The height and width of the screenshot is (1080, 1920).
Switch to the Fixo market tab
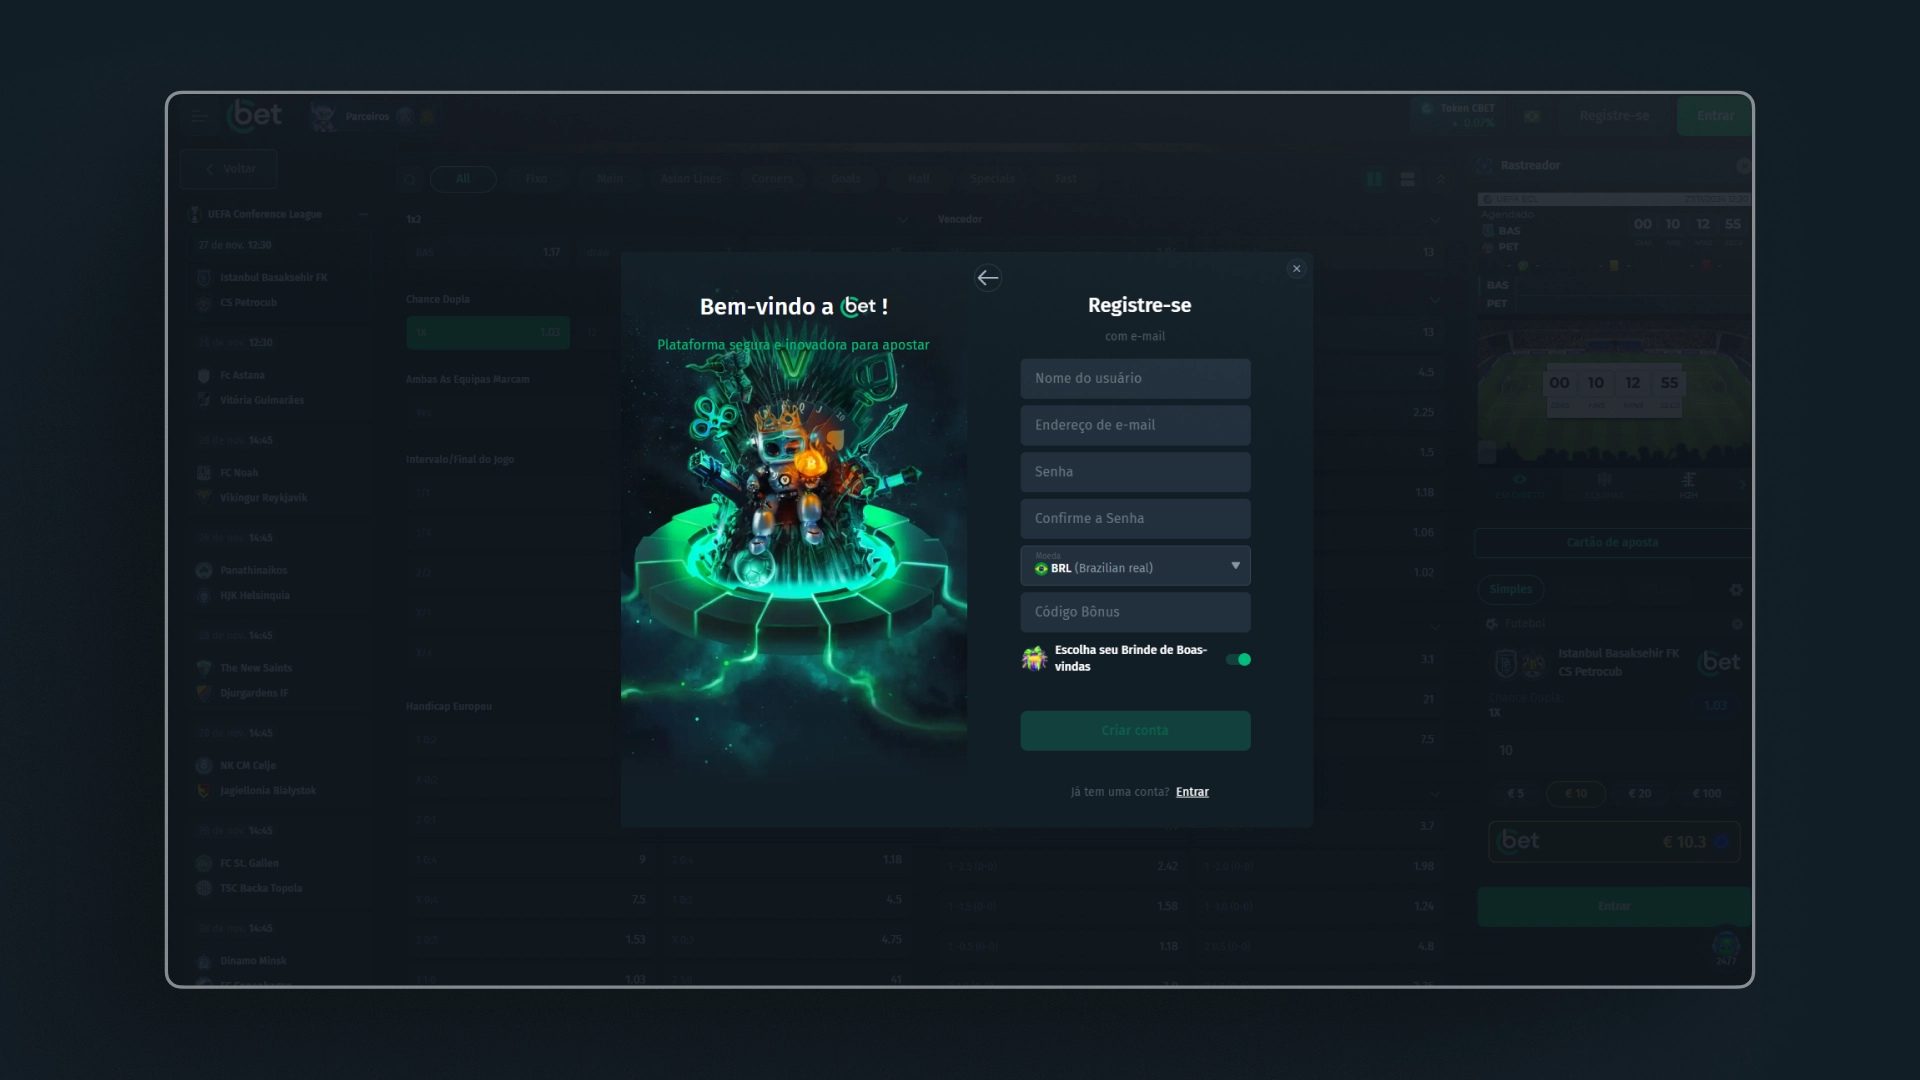point(536,179)
